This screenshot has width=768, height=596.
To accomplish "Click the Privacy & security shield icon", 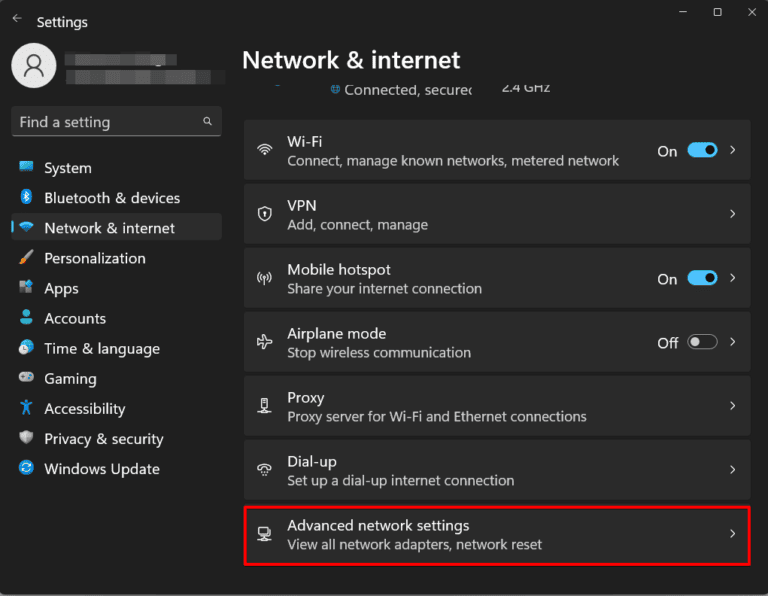I will pos(26,438).
